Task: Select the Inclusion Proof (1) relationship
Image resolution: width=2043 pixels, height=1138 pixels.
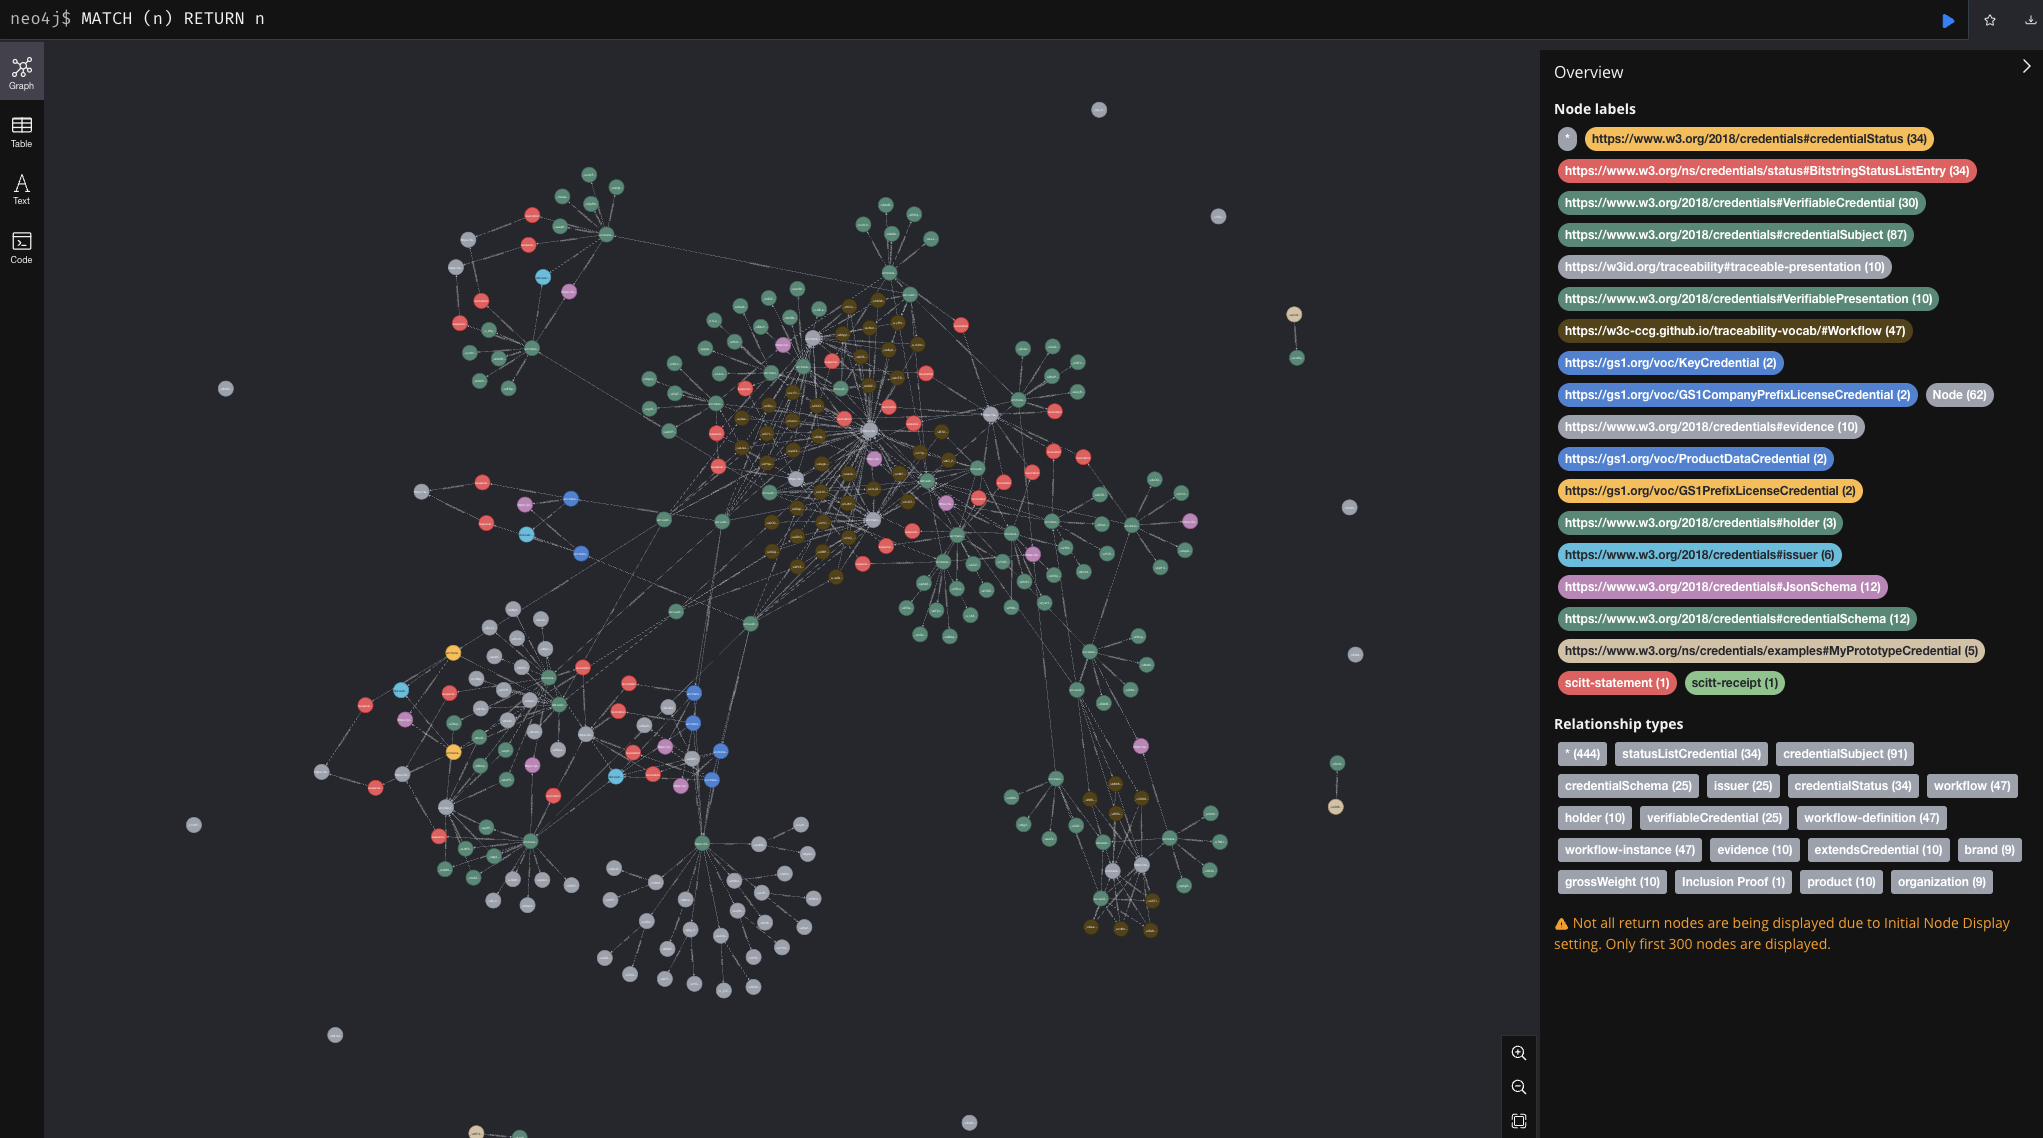Action: 1732,882
